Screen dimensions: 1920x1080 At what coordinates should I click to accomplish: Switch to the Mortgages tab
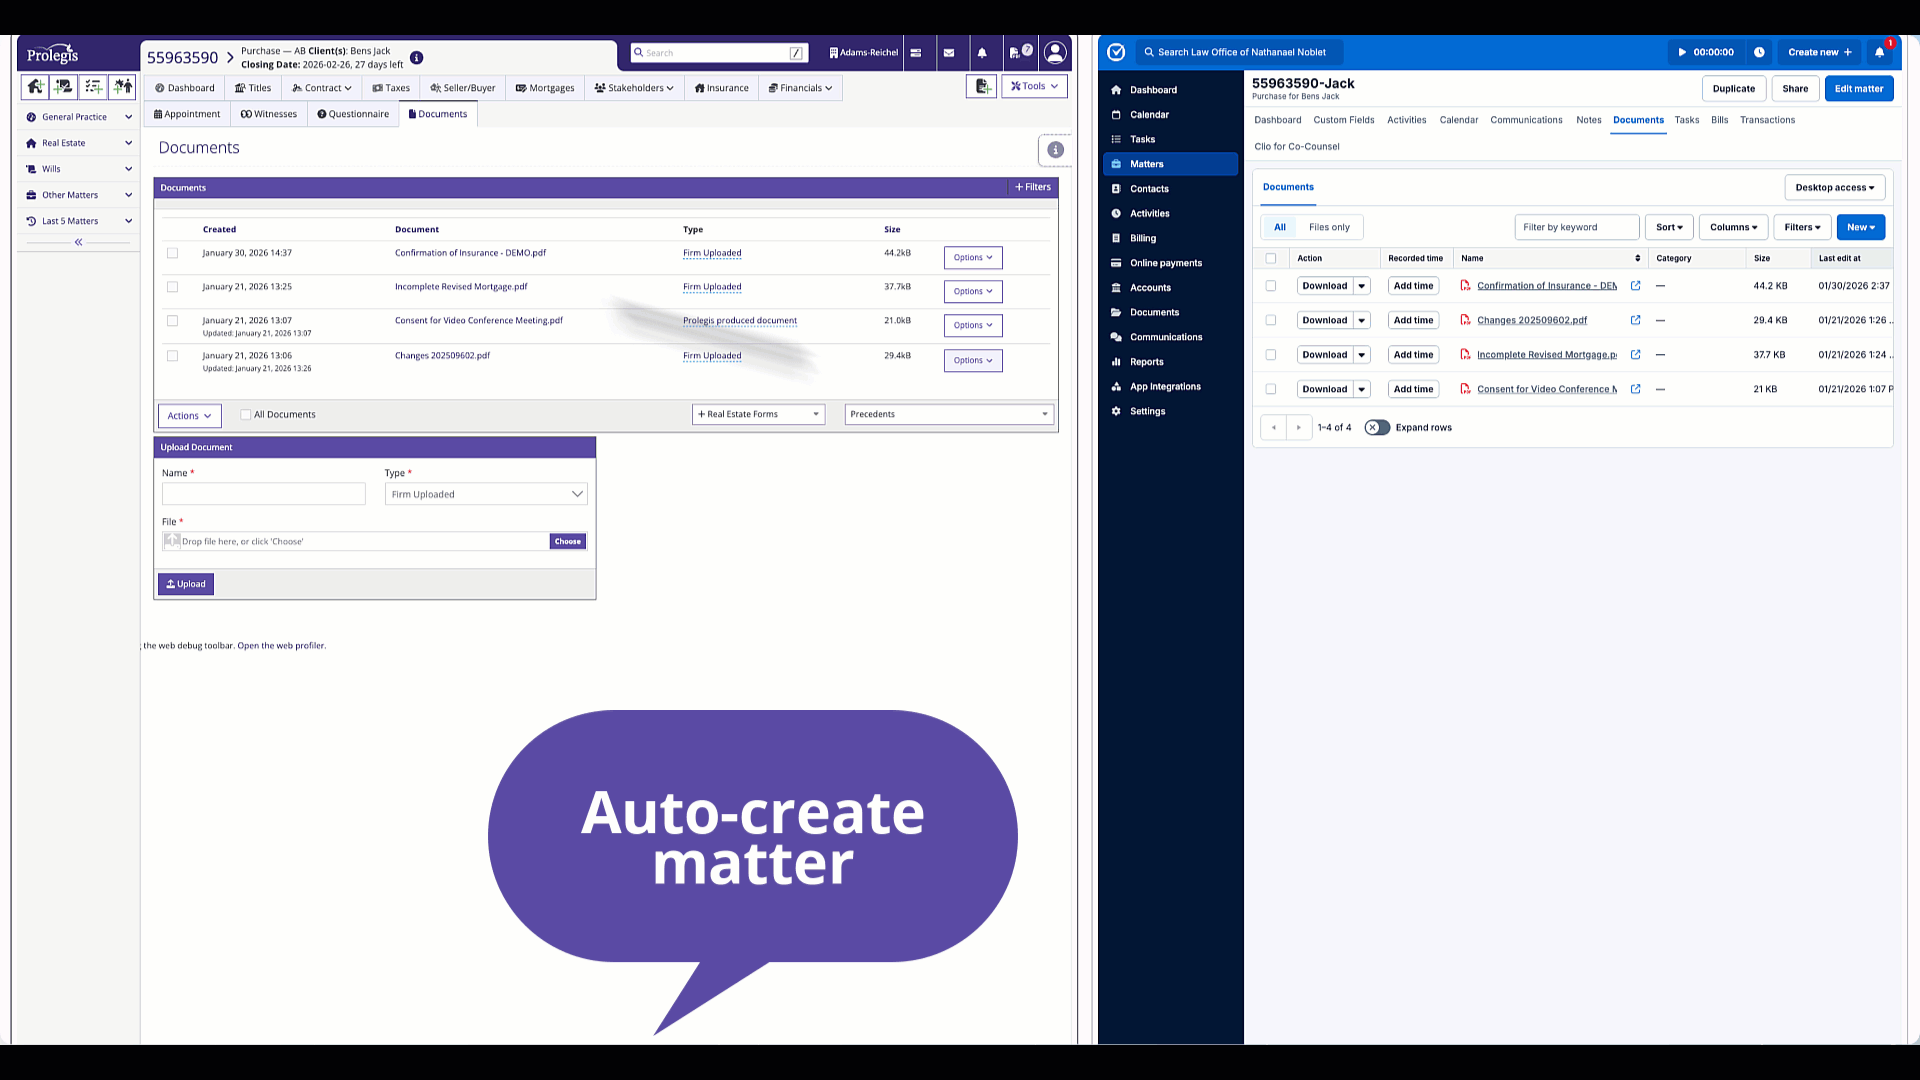(x=545, y=88)
